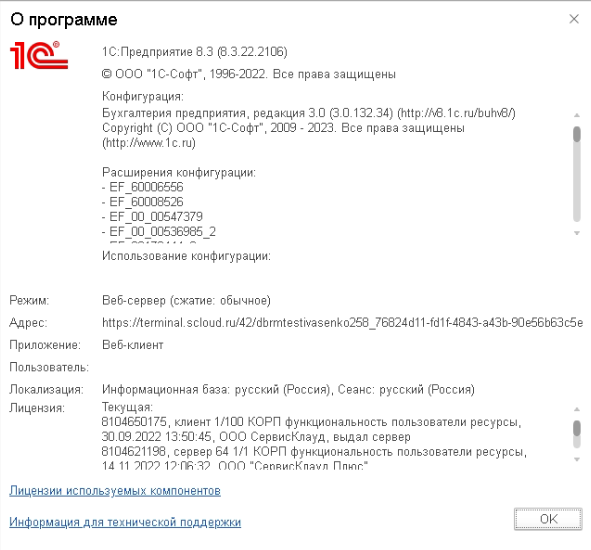
Task: Click configuration box scroll down arrow
Action: (x=576, y=233)
